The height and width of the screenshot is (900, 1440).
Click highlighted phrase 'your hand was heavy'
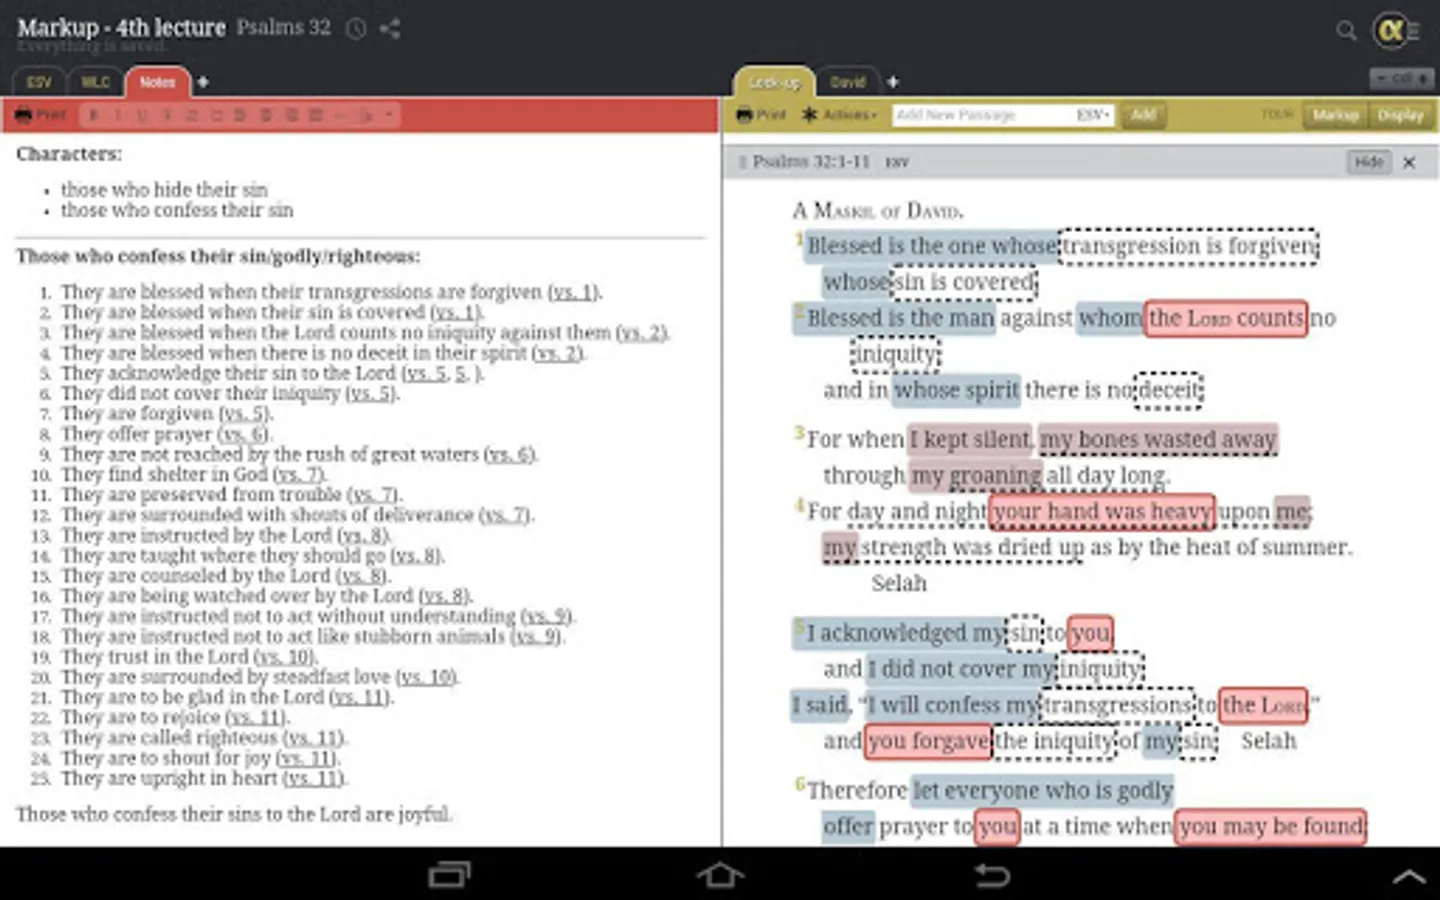[x=1102, y=512]
